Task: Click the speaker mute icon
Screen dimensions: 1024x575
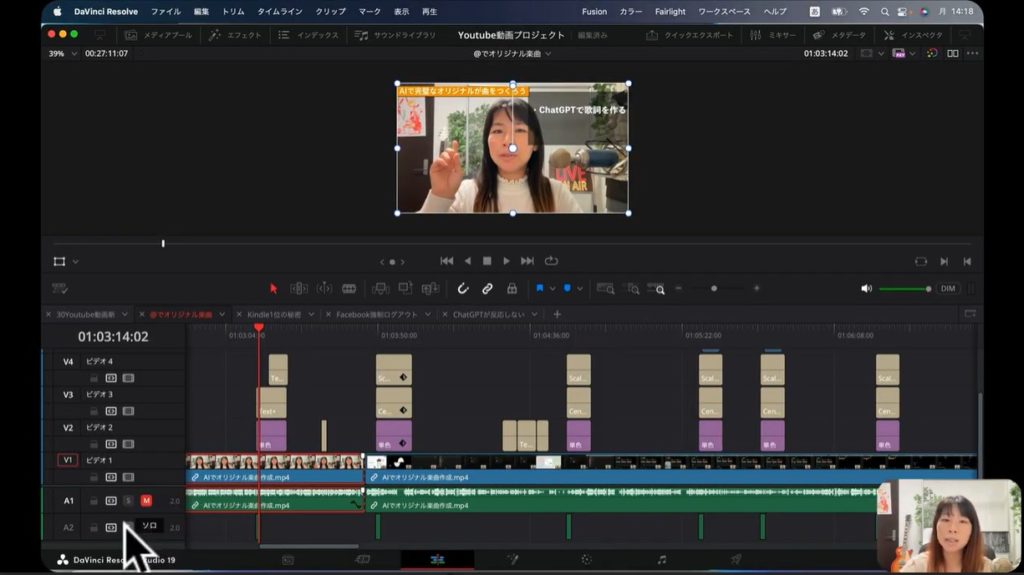Action: coord(866,288)
